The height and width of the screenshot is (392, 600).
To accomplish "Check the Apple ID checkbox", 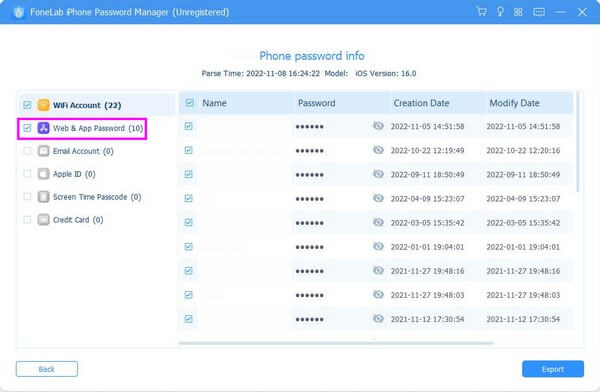I will click(27, 174).
